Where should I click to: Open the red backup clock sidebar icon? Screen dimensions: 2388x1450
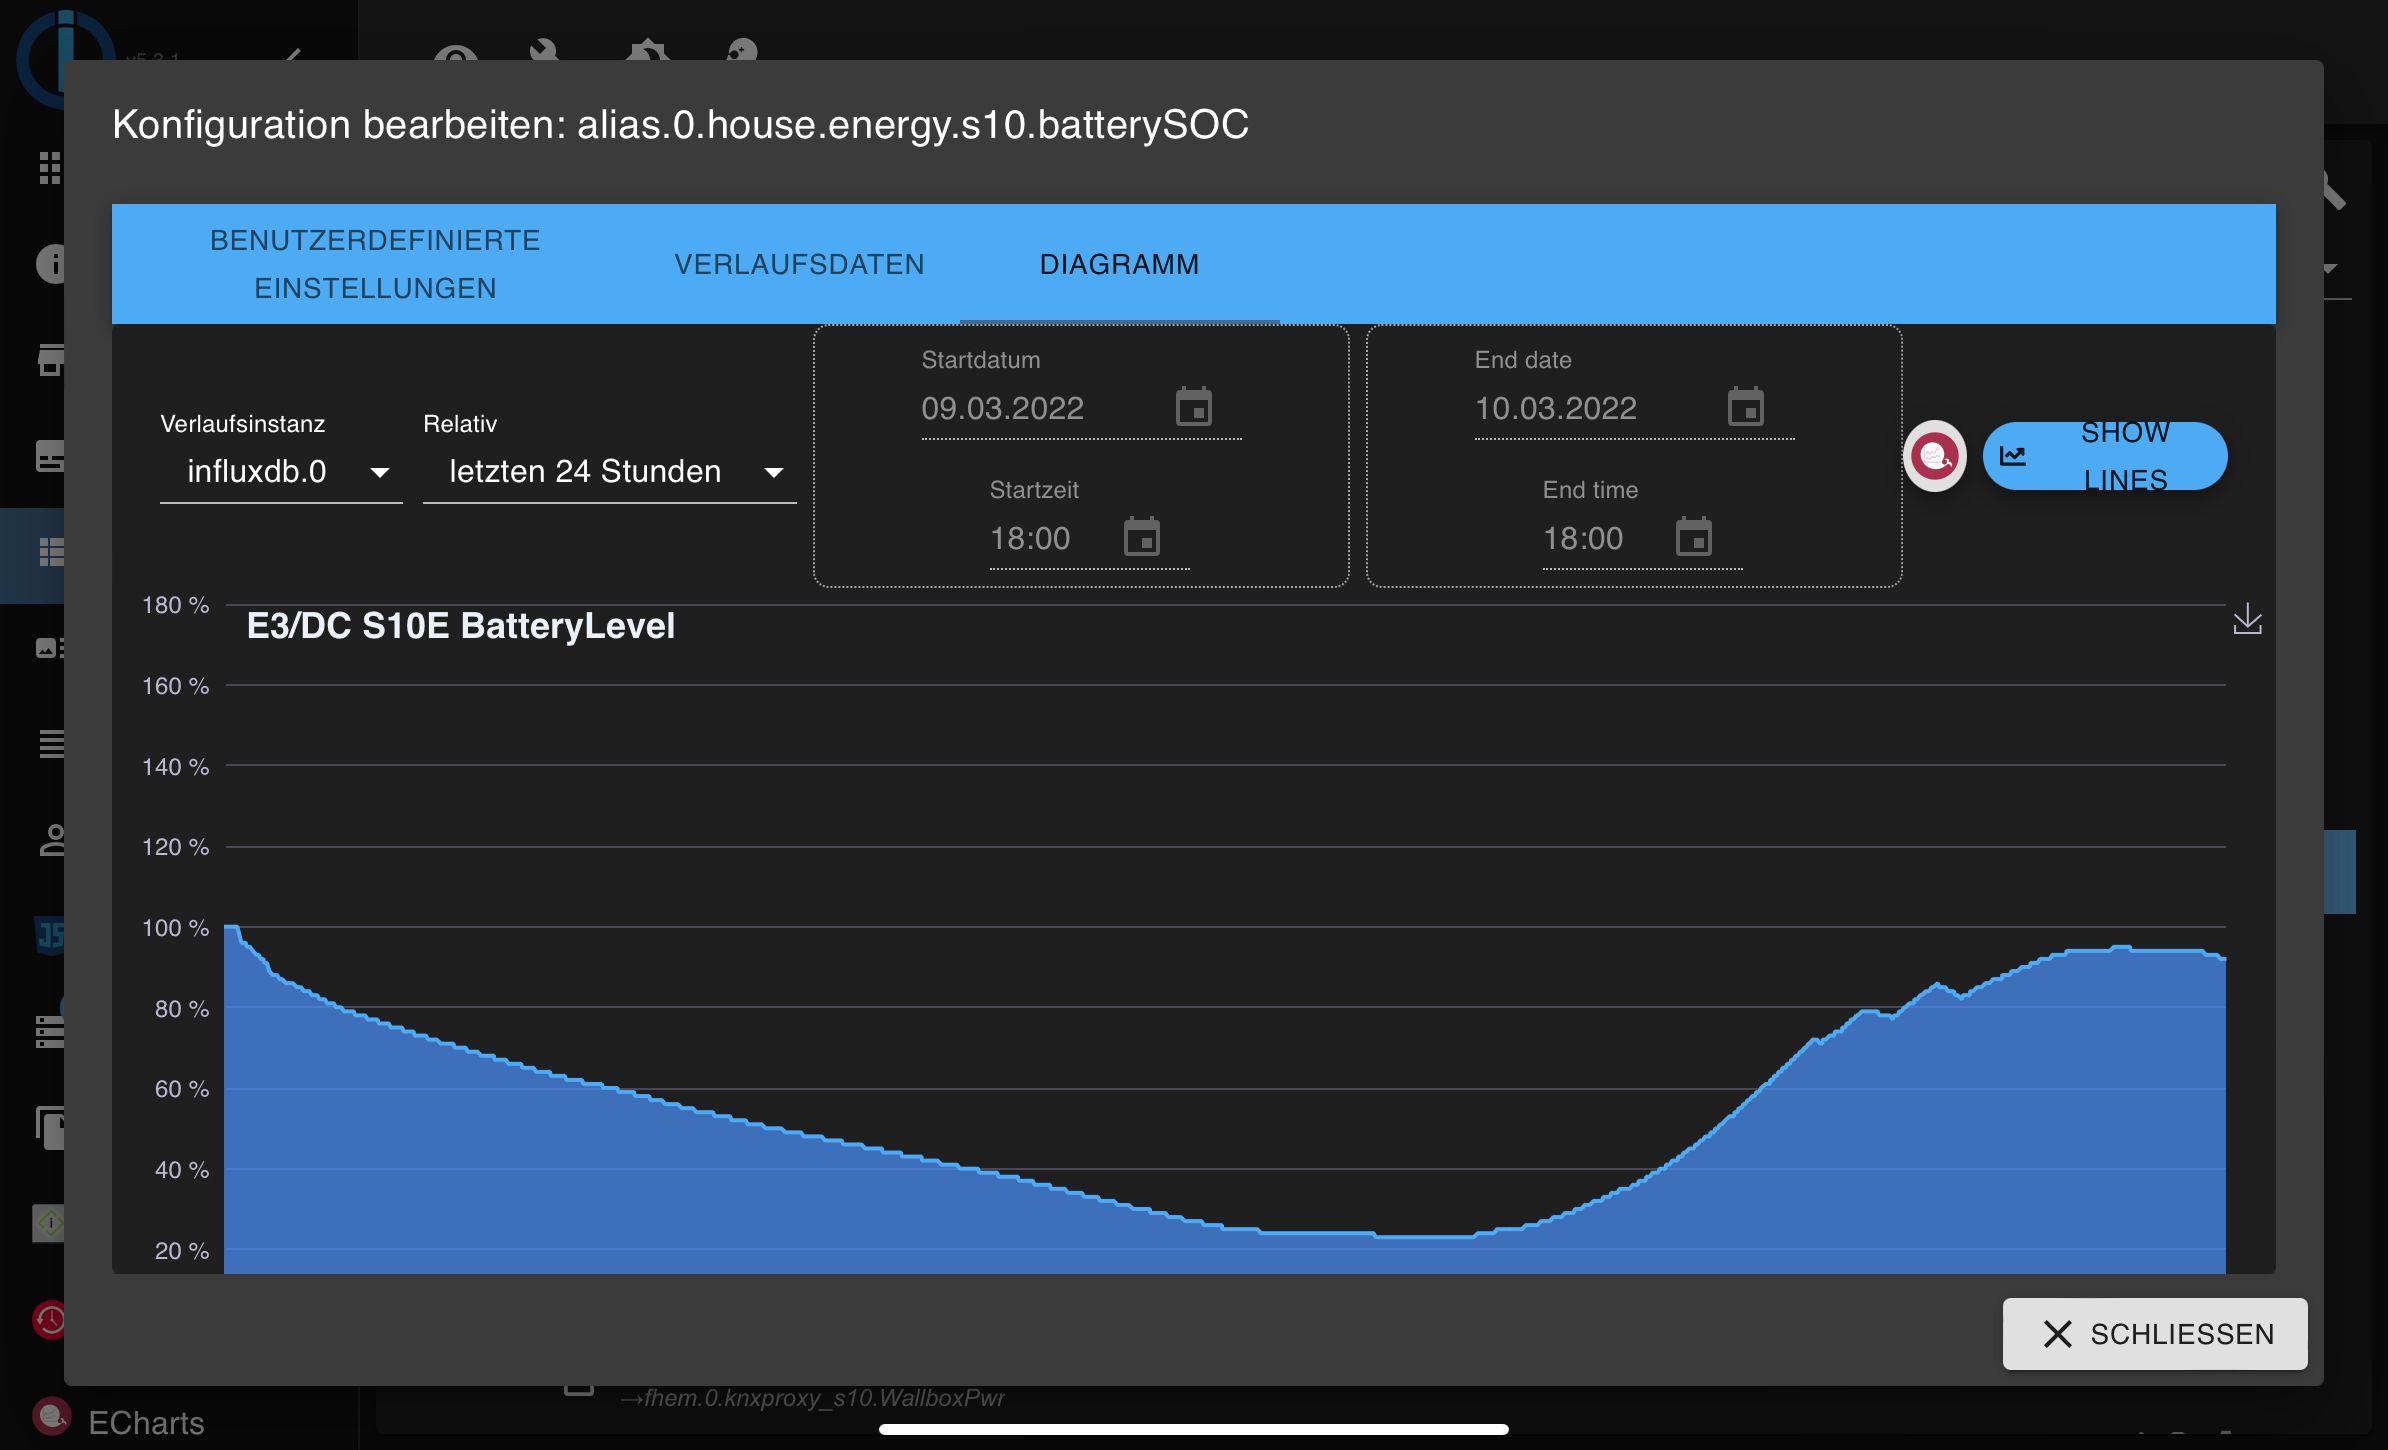[50, 1319]
